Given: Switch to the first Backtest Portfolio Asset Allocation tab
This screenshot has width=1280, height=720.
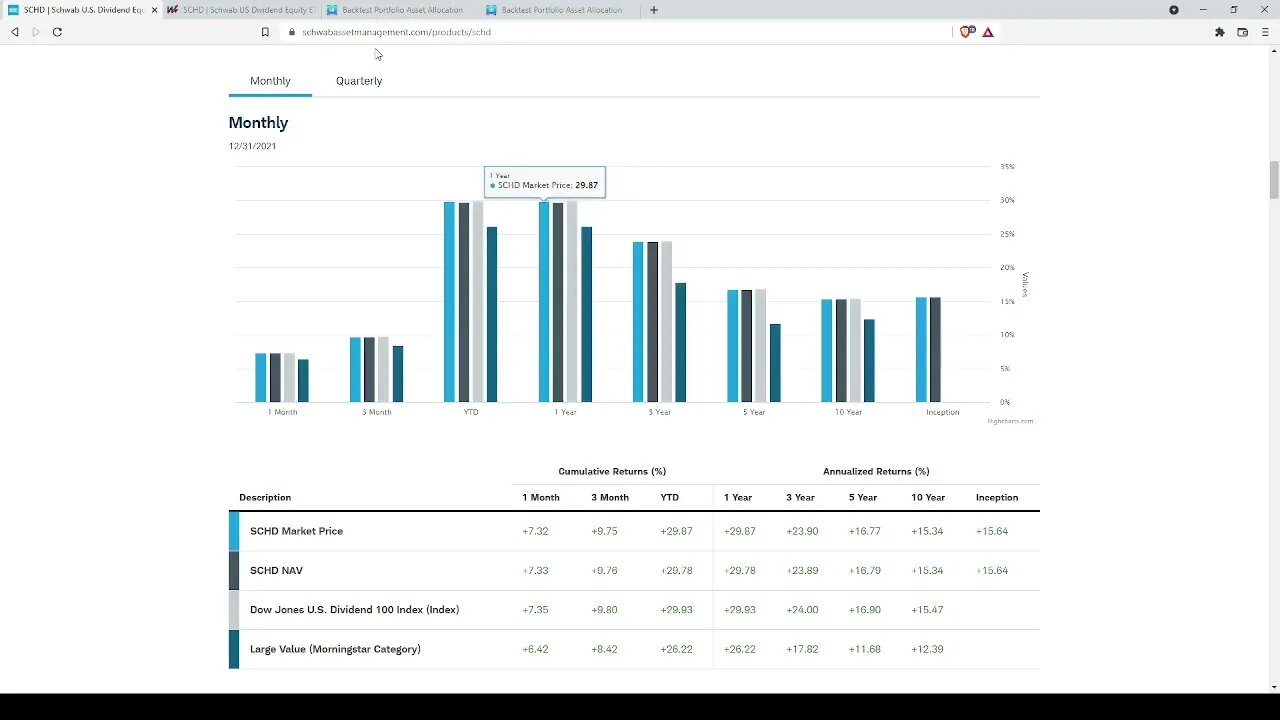Looking at the screenshot, I should (400, 10).
